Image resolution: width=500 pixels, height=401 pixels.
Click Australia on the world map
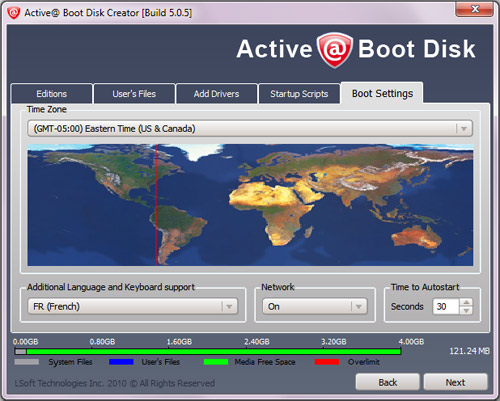coord(417,237)
